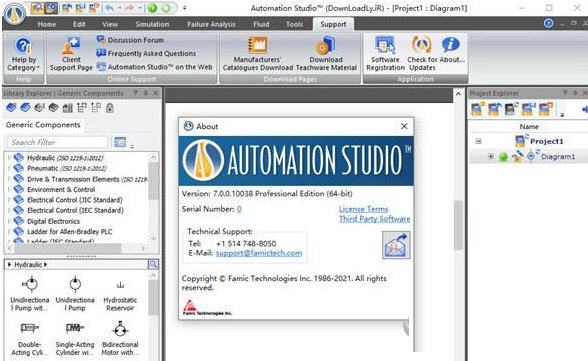Select the Unidirectional Pump with component
This screenshot has height=361, width=588.
click(29, 293)
